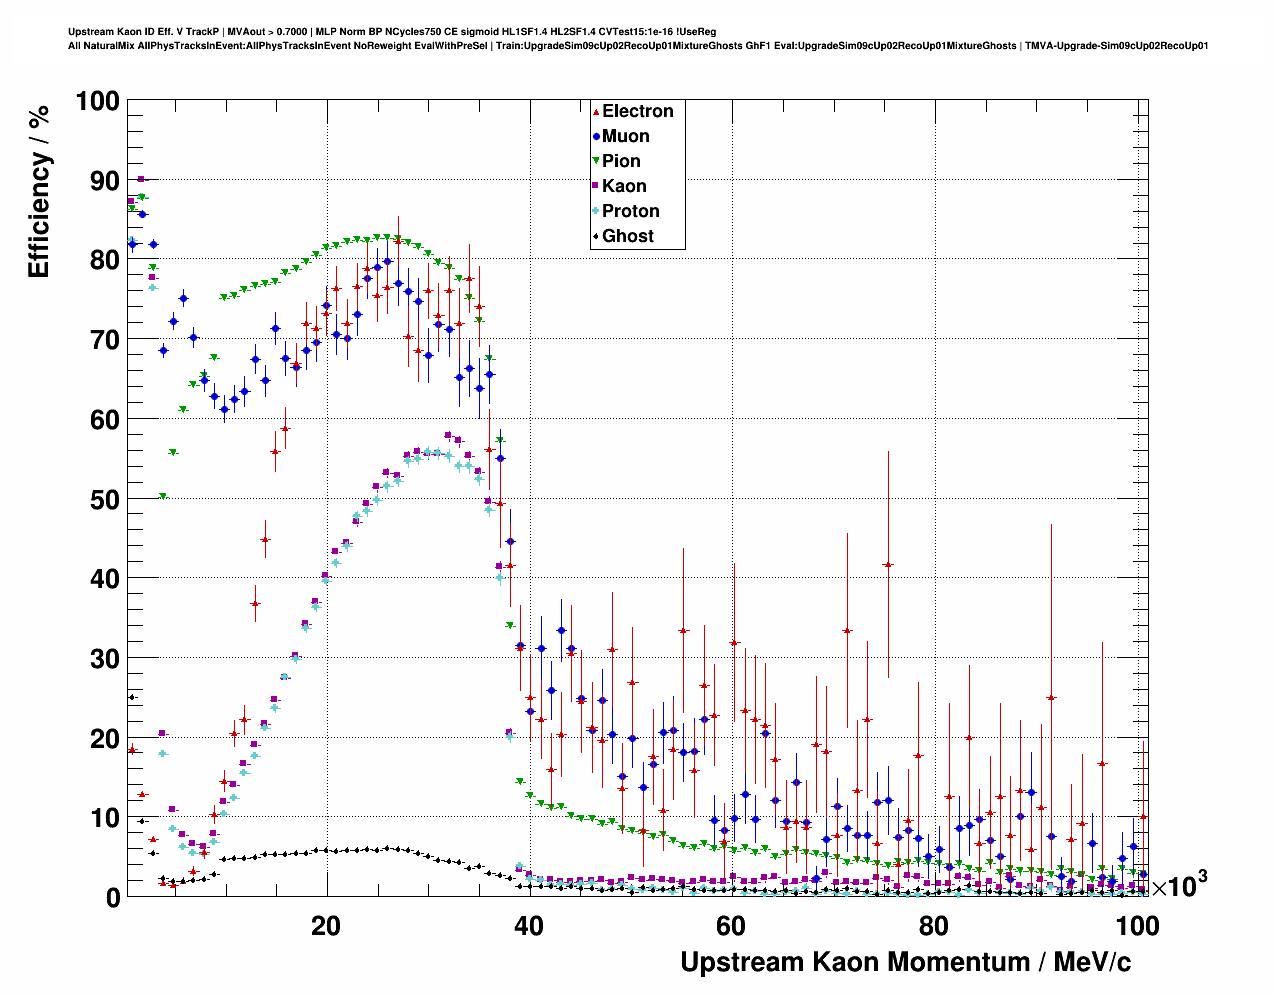The width and height of the screenshot is (1276, 996).
Task: Click the y-axis tick label "50"
Action: coord(105,499)
